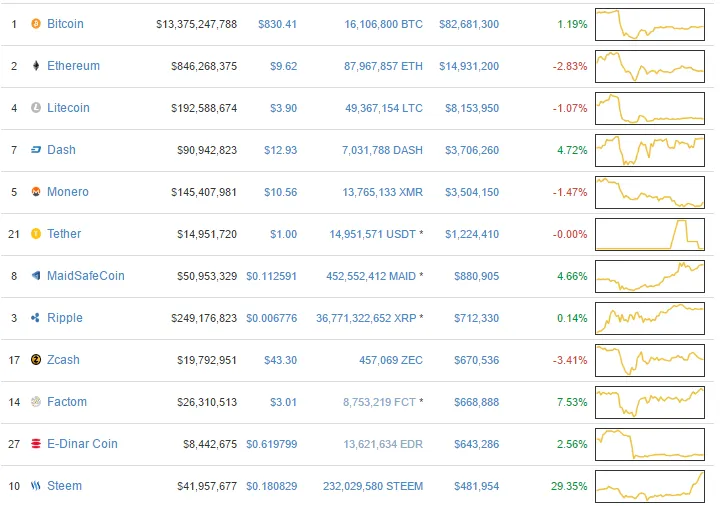Open the Bitcoin price sparkline chart

[650, 24]
